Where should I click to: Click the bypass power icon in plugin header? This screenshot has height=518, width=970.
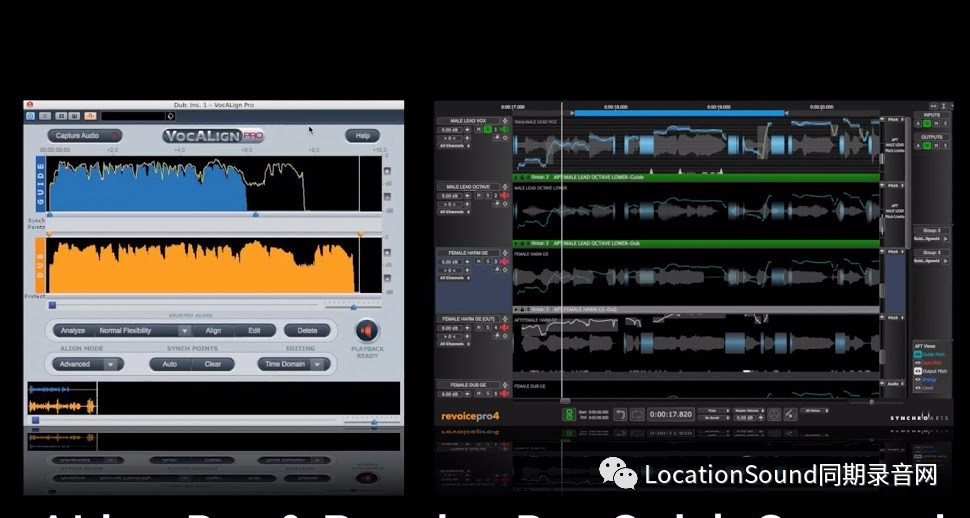(x=32, y=116)
